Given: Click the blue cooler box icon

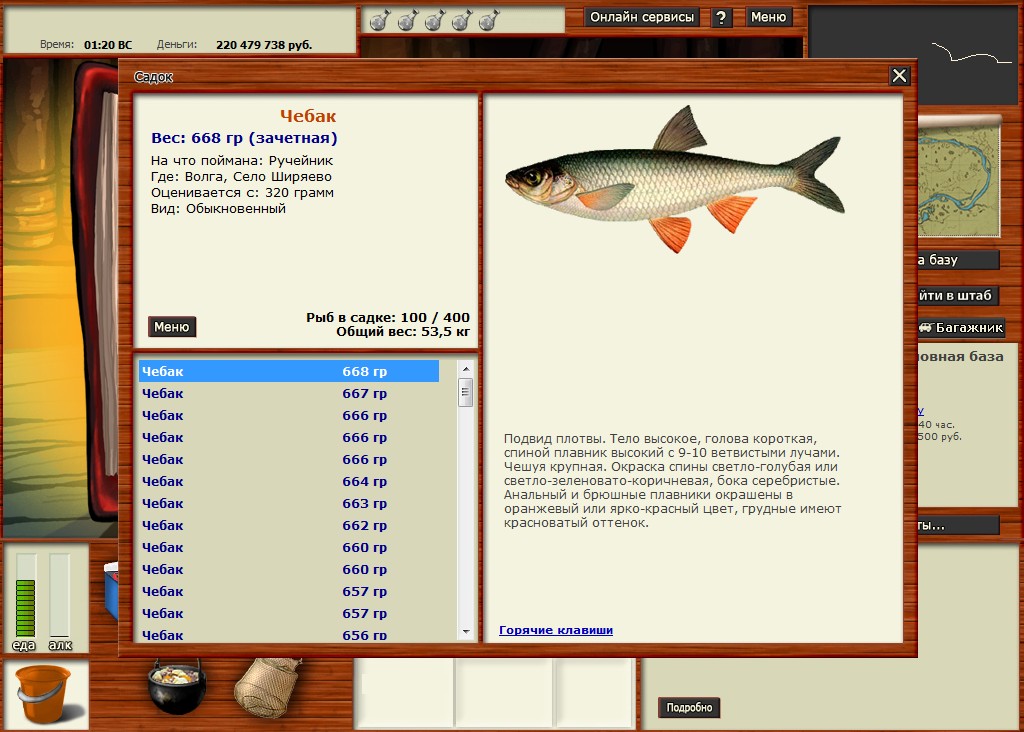Looking at the screenshot, I should 111,590.
